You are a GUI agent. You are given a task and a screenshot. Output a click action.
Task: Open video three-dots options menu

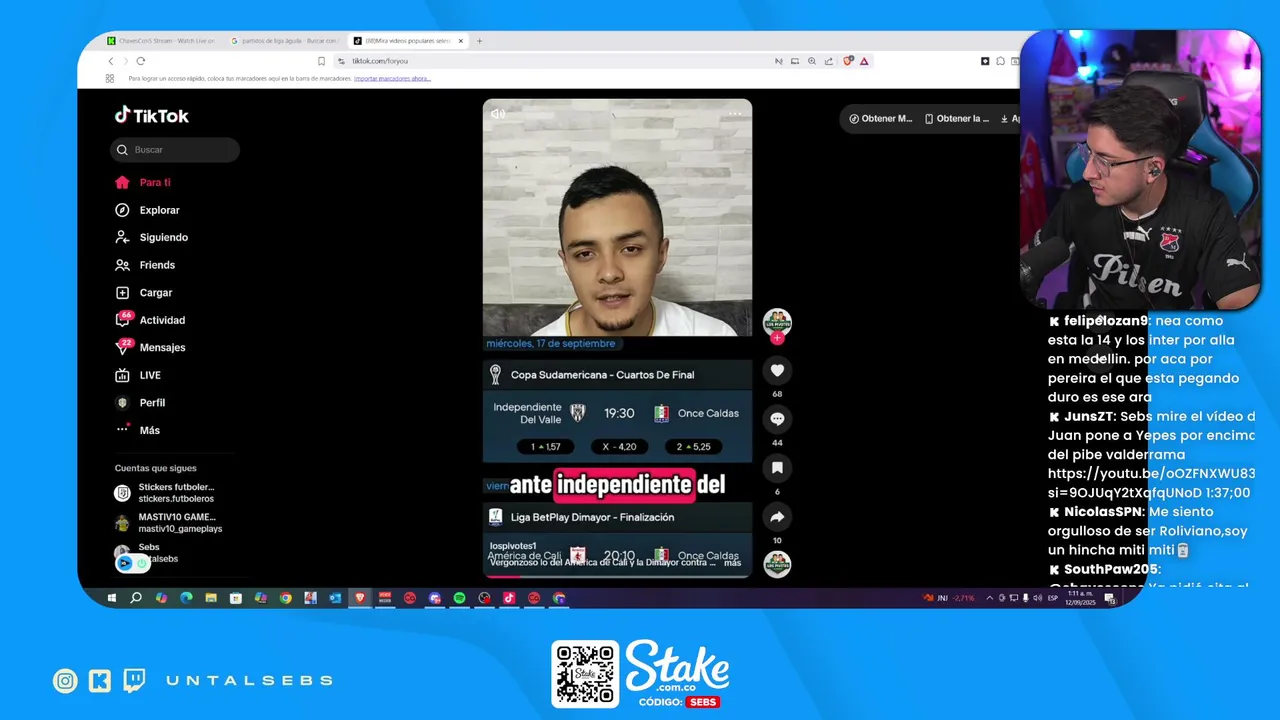(735, 113)
